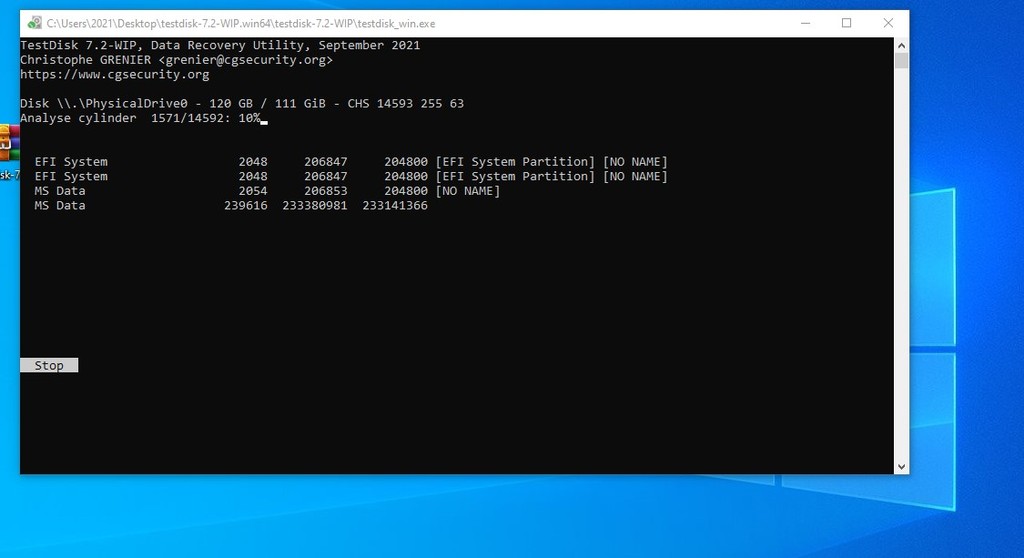Maximize the testdisk_win.exe window
Viewport: 1024px width, 558px height.
(846, 24)
